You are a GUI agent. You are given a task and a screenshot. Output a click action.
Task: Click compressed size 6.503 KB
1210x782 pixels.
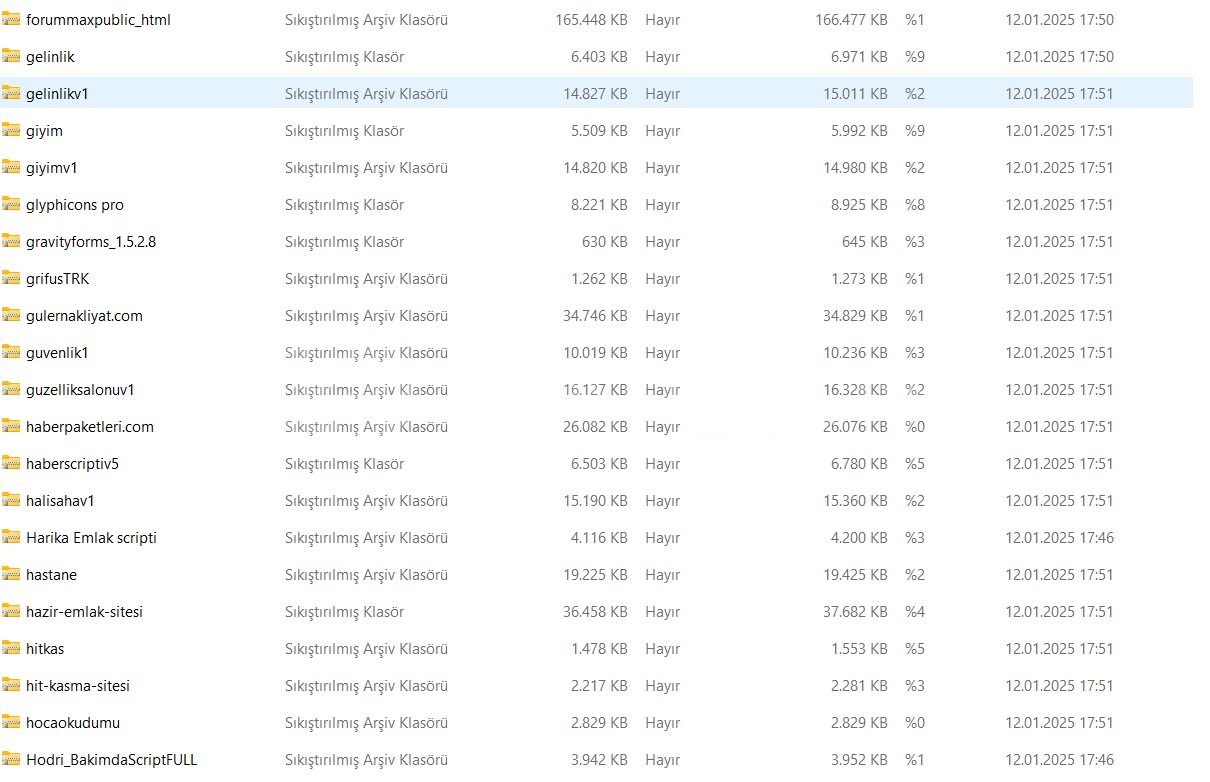(599, 464)
